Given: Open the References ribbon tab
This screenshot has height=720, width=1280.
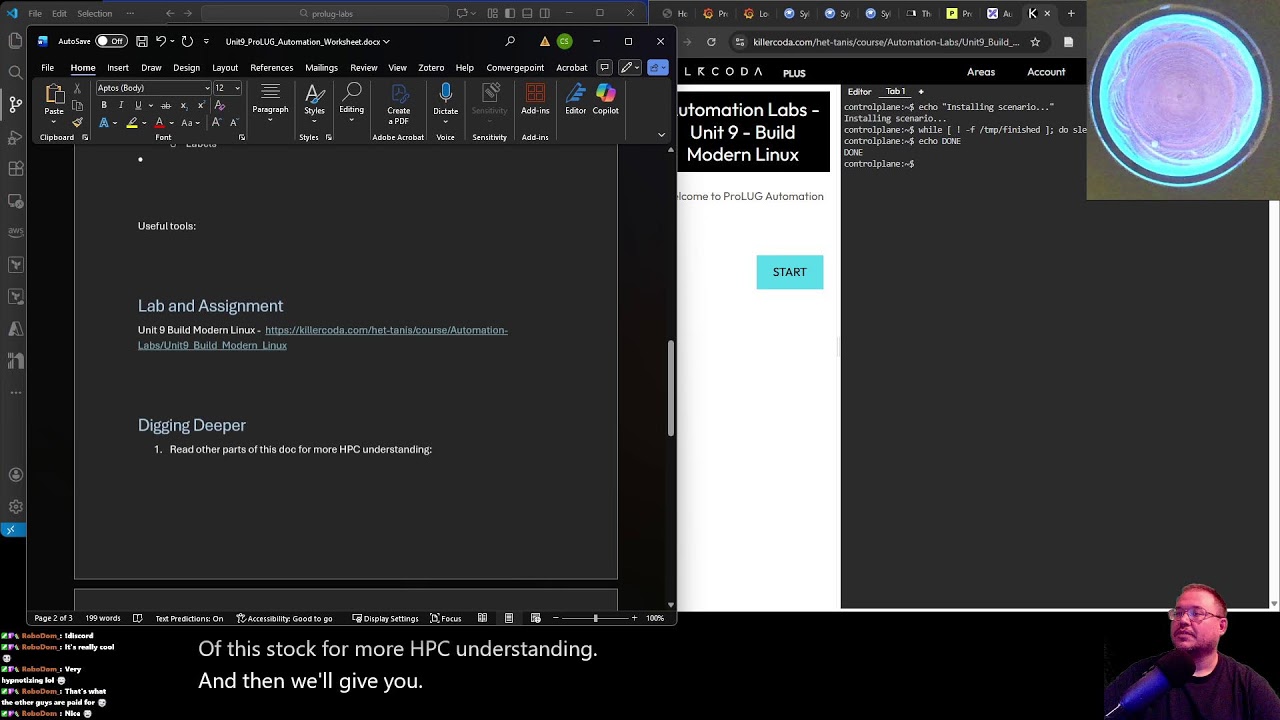Looking at the screenshot, I should (x=272, y=67).
